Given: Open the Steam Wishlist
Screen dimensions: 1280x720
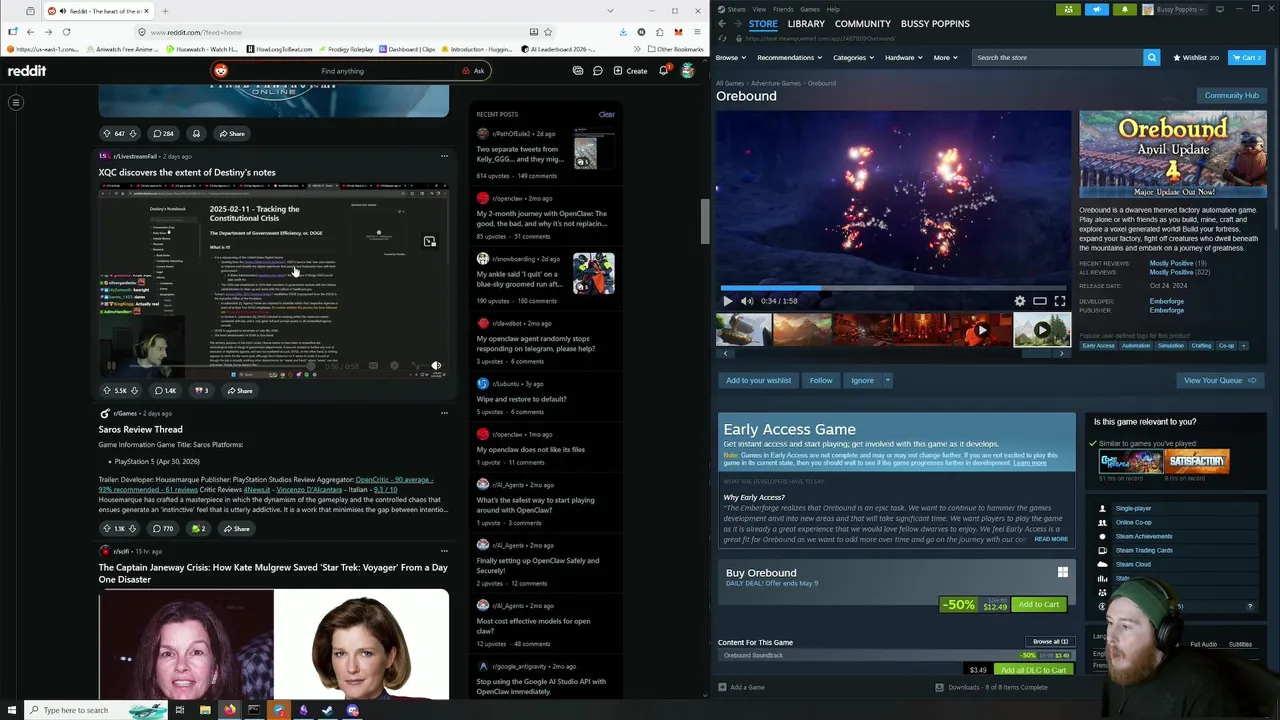Looking at the screenshot, I should [x=1196, y=57].
